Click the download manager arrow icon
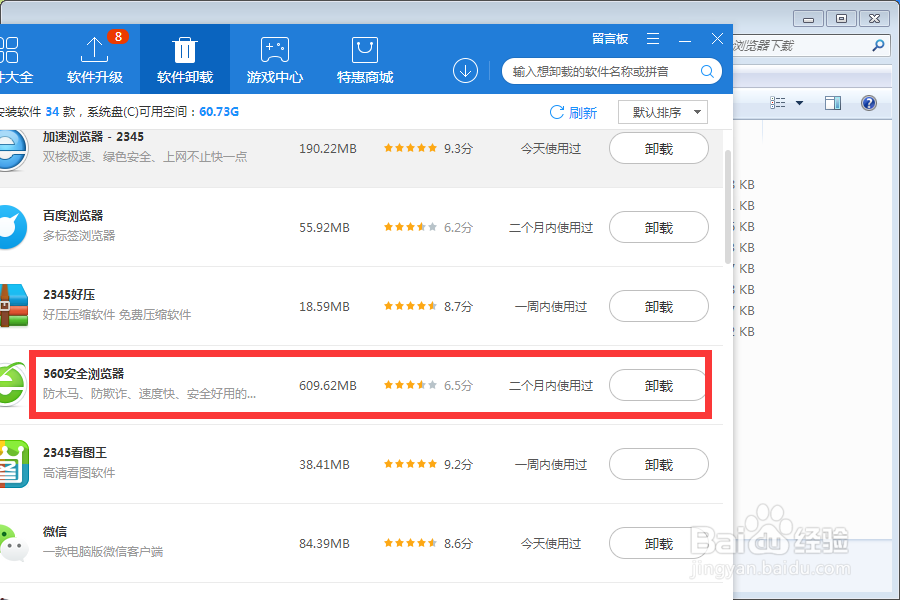Viewport: 900px width, 600px height. [x=465, y=71]
